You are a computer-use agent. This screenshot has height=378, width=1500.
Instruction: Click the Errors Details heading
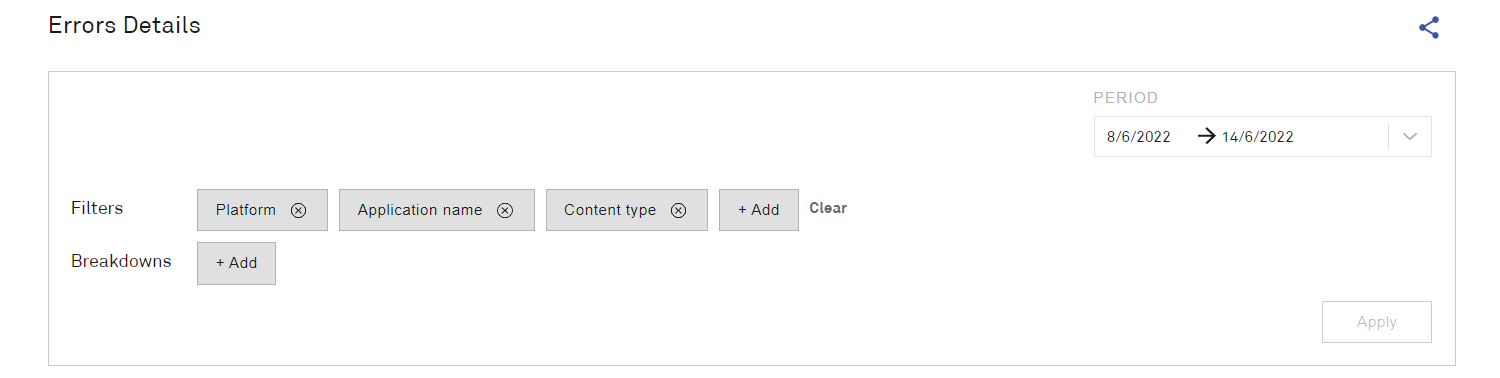point(125,26)
